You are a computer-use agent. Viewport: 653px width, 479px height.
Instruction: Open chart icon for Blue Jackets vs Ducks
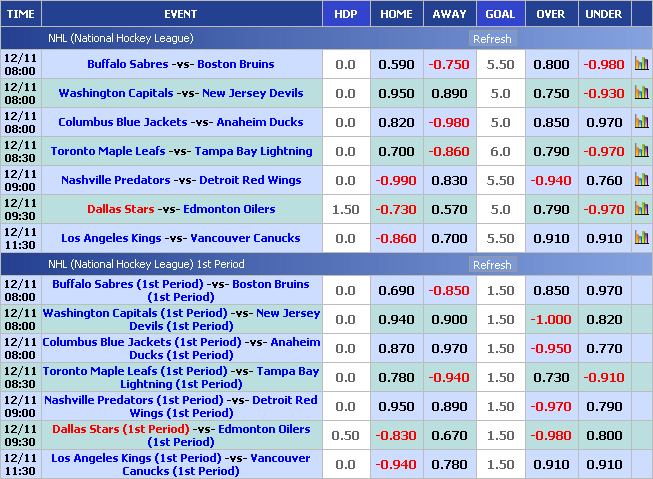[x=641, y=122]
